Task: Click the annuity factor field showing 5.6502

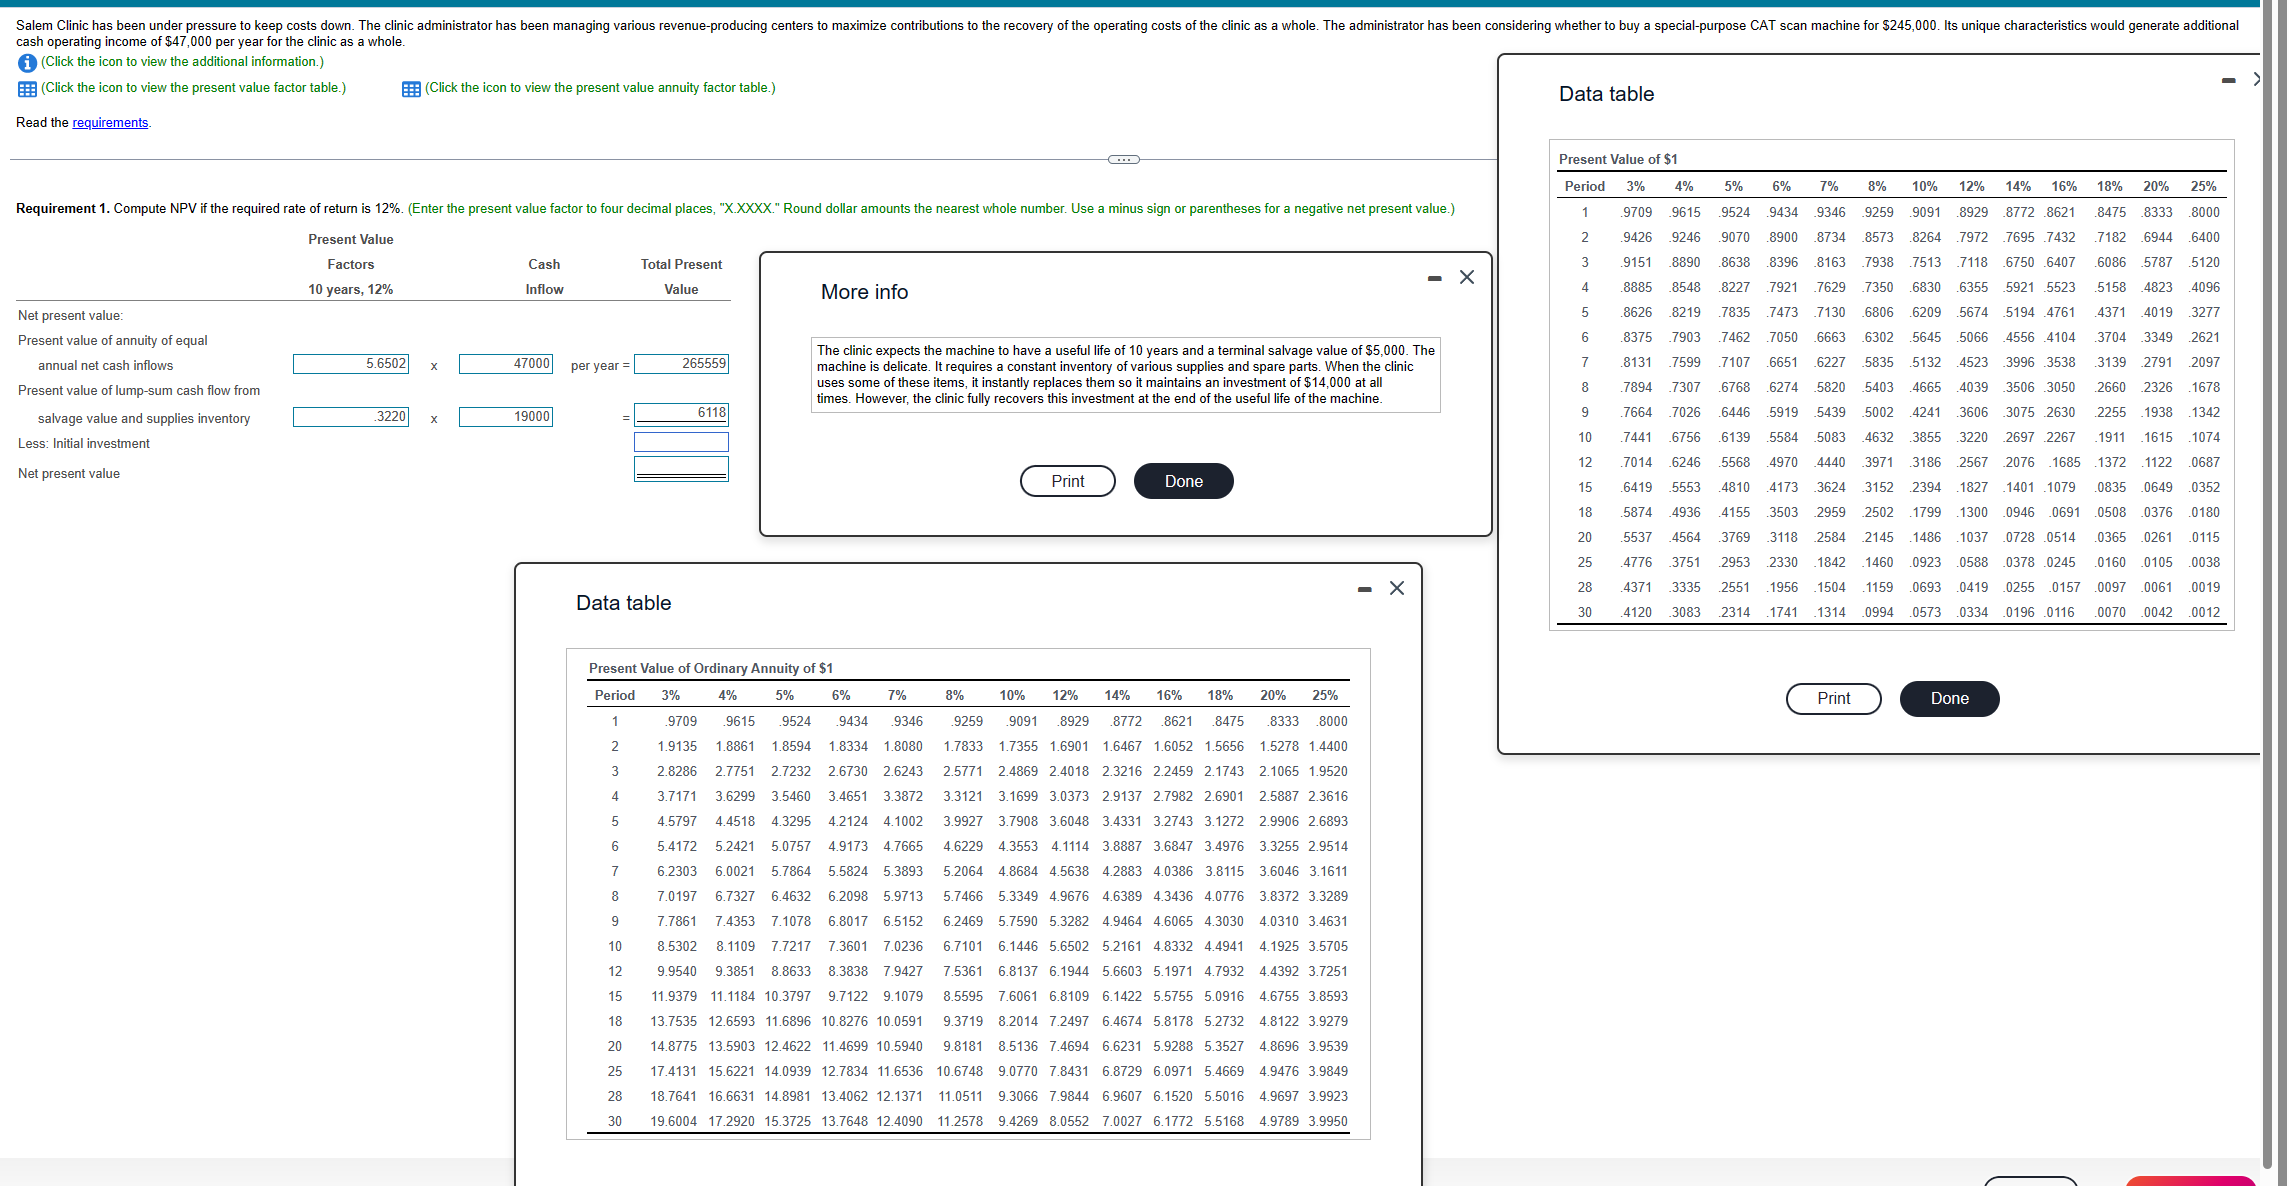Action: click(x=351, y=363)
